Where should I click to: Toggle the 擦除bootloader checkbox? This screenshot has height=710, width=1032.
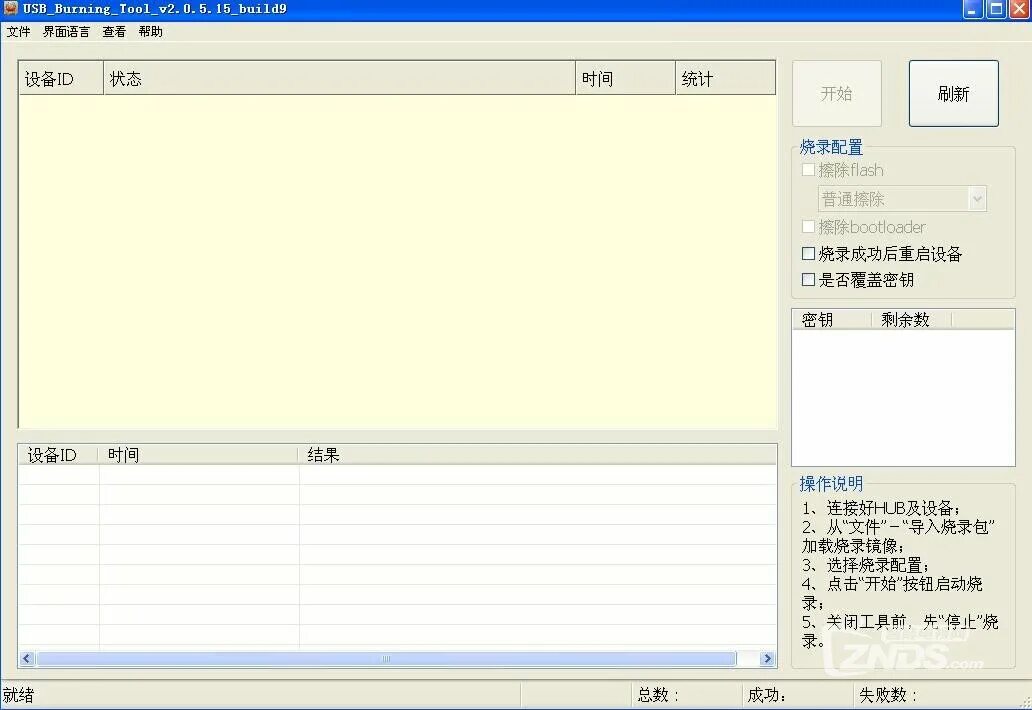point(808,227)
